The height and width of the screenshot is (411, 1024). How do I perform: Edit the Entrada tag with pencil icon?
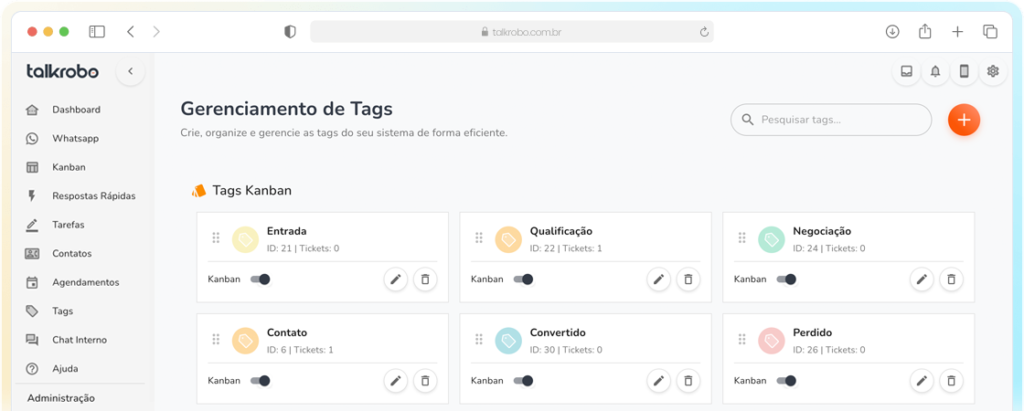click(396, 280)
